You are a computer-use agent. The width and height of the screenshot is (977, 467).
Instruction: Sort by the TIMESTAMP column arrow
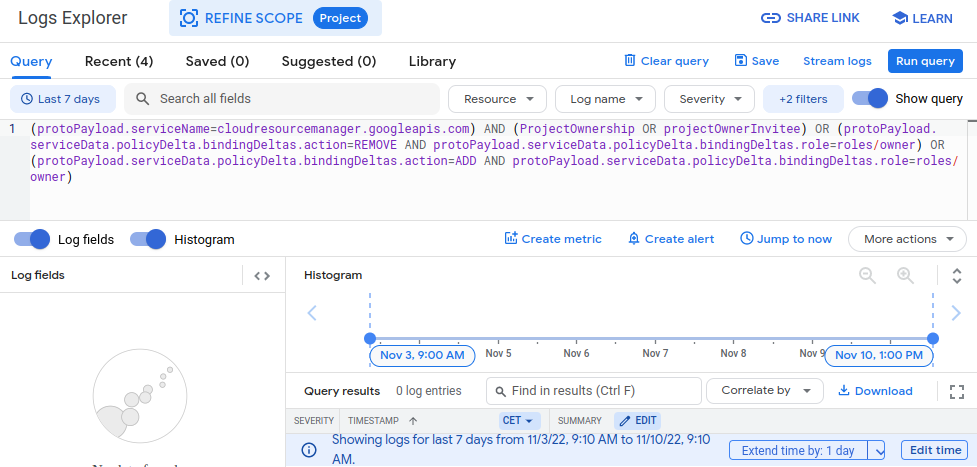tap(413, 421)
